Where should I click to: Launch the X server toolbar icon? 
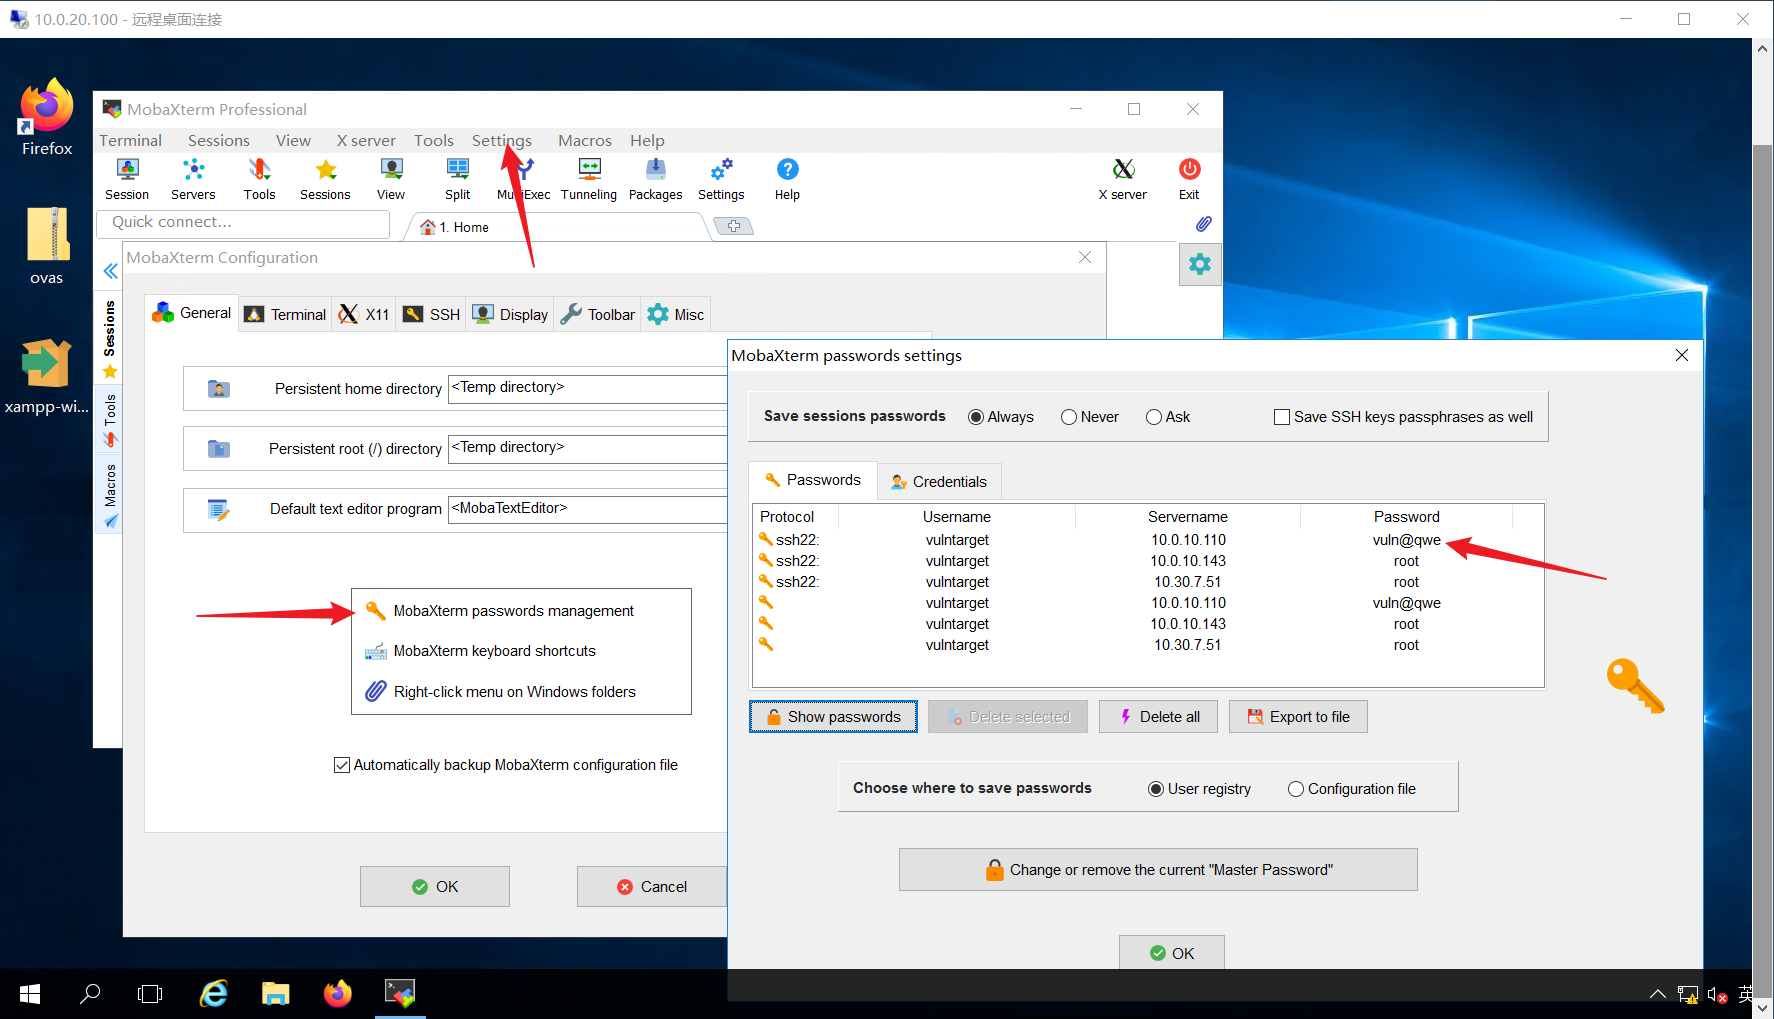[x=1123, y=180]
